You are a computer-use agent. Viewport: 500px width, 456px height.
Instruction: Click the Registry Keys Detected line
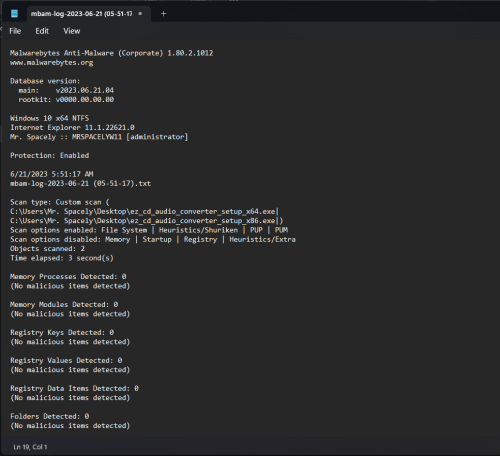[62, 333]
